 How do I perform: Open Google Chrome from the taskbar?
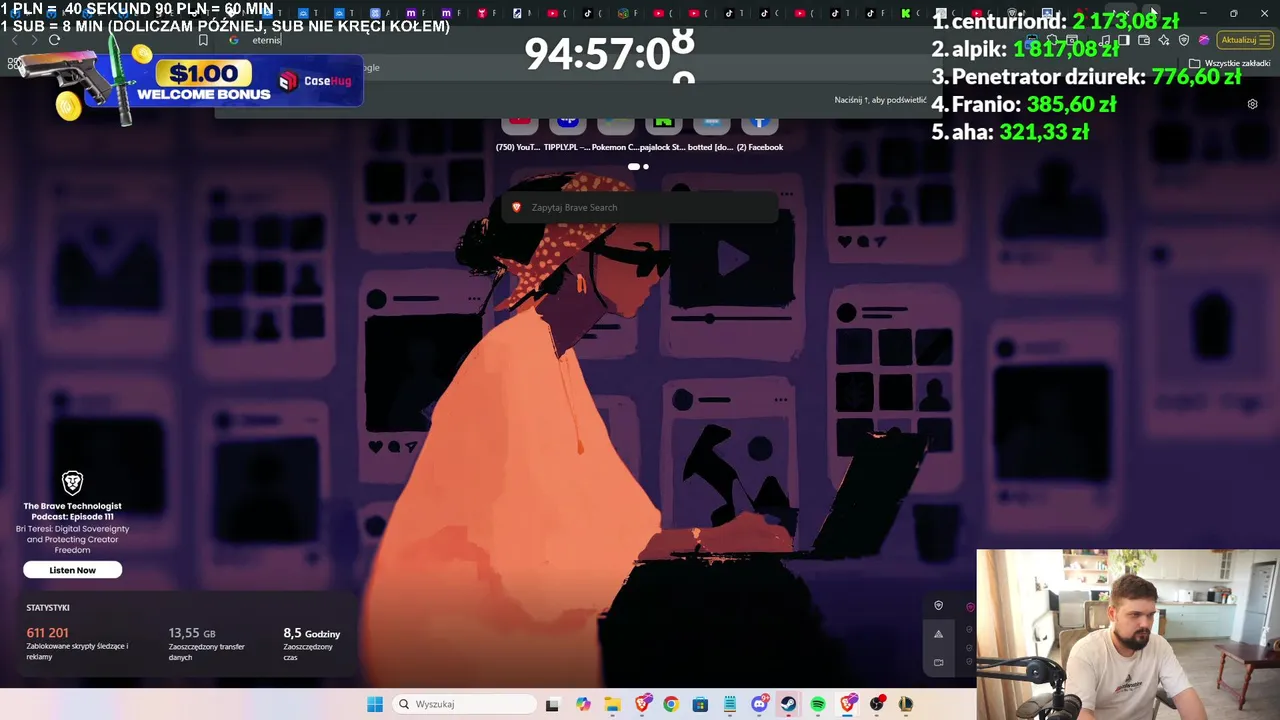671,704
